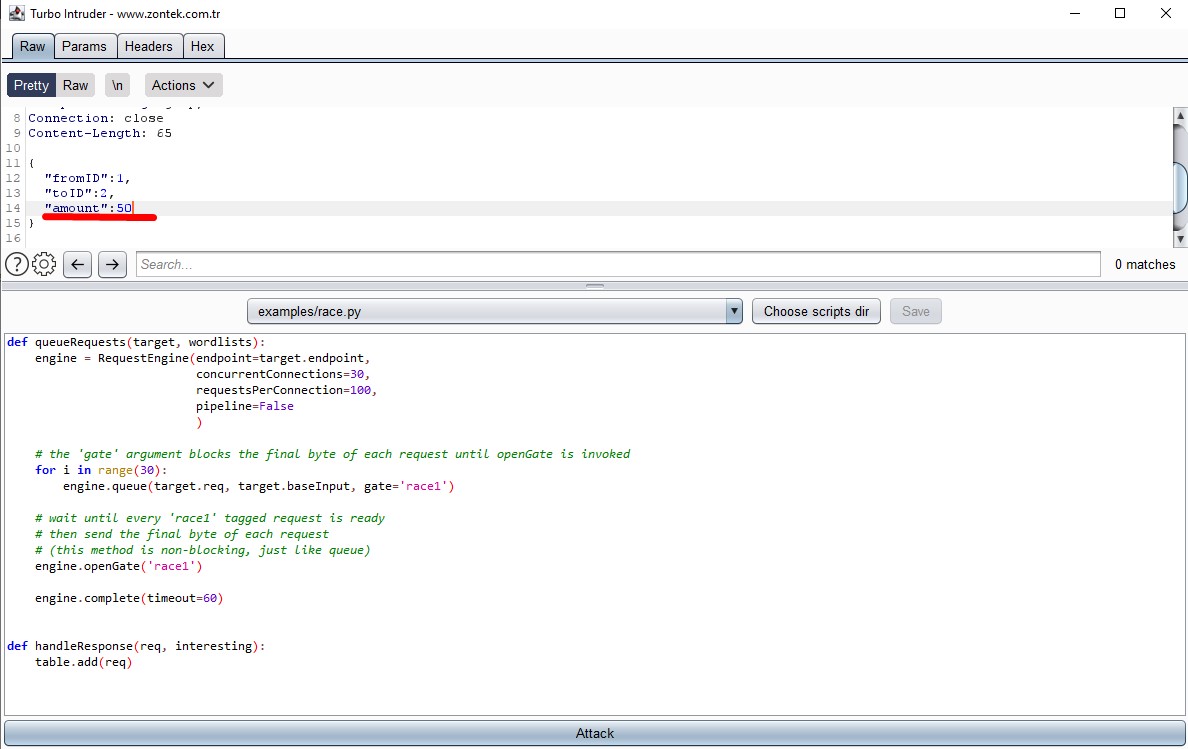The image size is (1188, 749).
Task: Toggle the \n line-ending display icon
Action: 117,85
